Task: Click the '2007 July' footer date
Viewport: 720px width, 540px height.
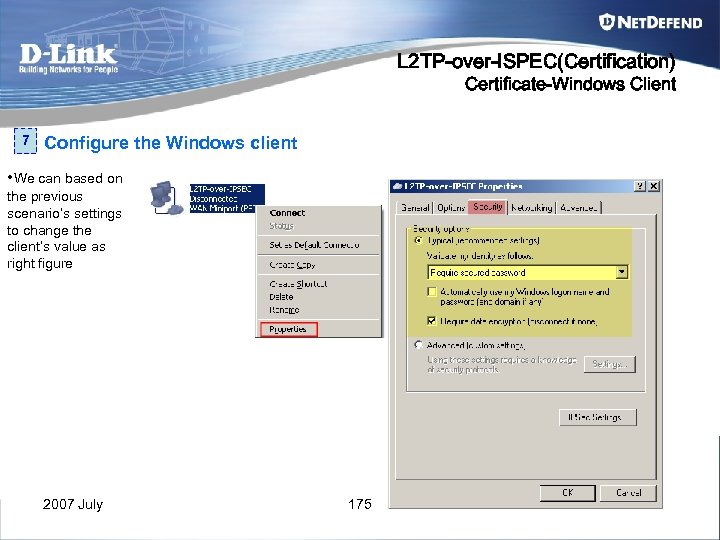Action: click(x=73, y=504)
